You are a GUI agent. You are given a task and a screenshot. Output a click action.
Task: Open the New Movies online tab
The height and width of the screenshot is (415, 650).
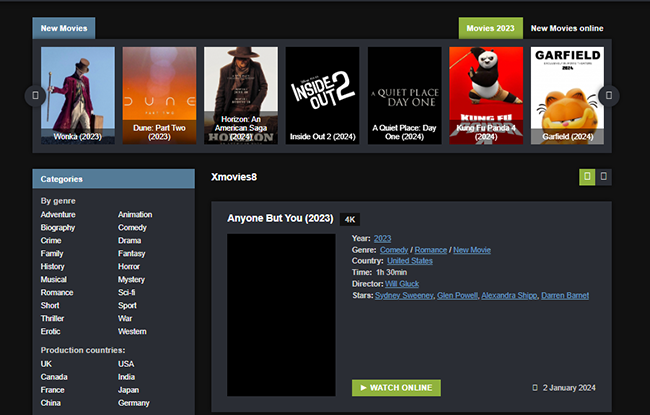coord(567,28)
